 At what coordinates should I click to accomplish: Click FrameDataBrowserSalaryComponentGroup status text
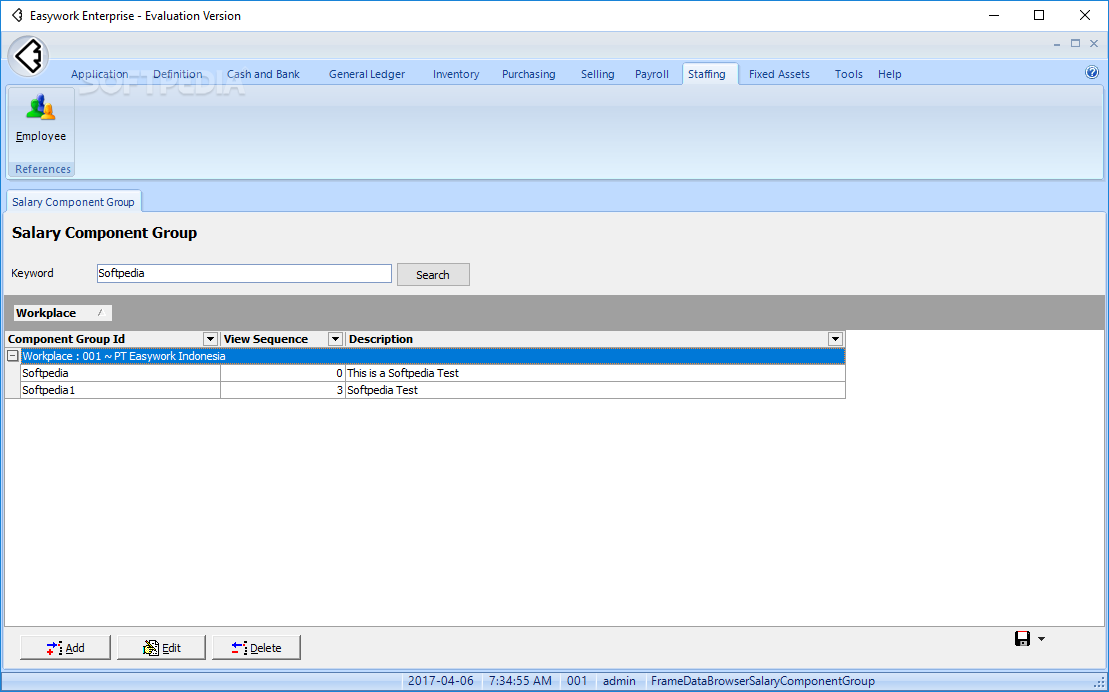tap(763, 681)
